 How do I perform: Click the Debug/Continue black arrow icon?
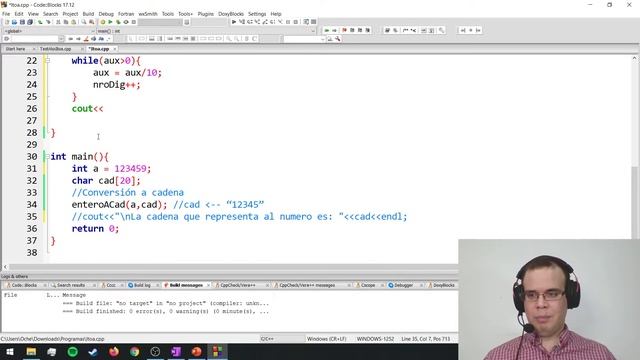point(234,22)
